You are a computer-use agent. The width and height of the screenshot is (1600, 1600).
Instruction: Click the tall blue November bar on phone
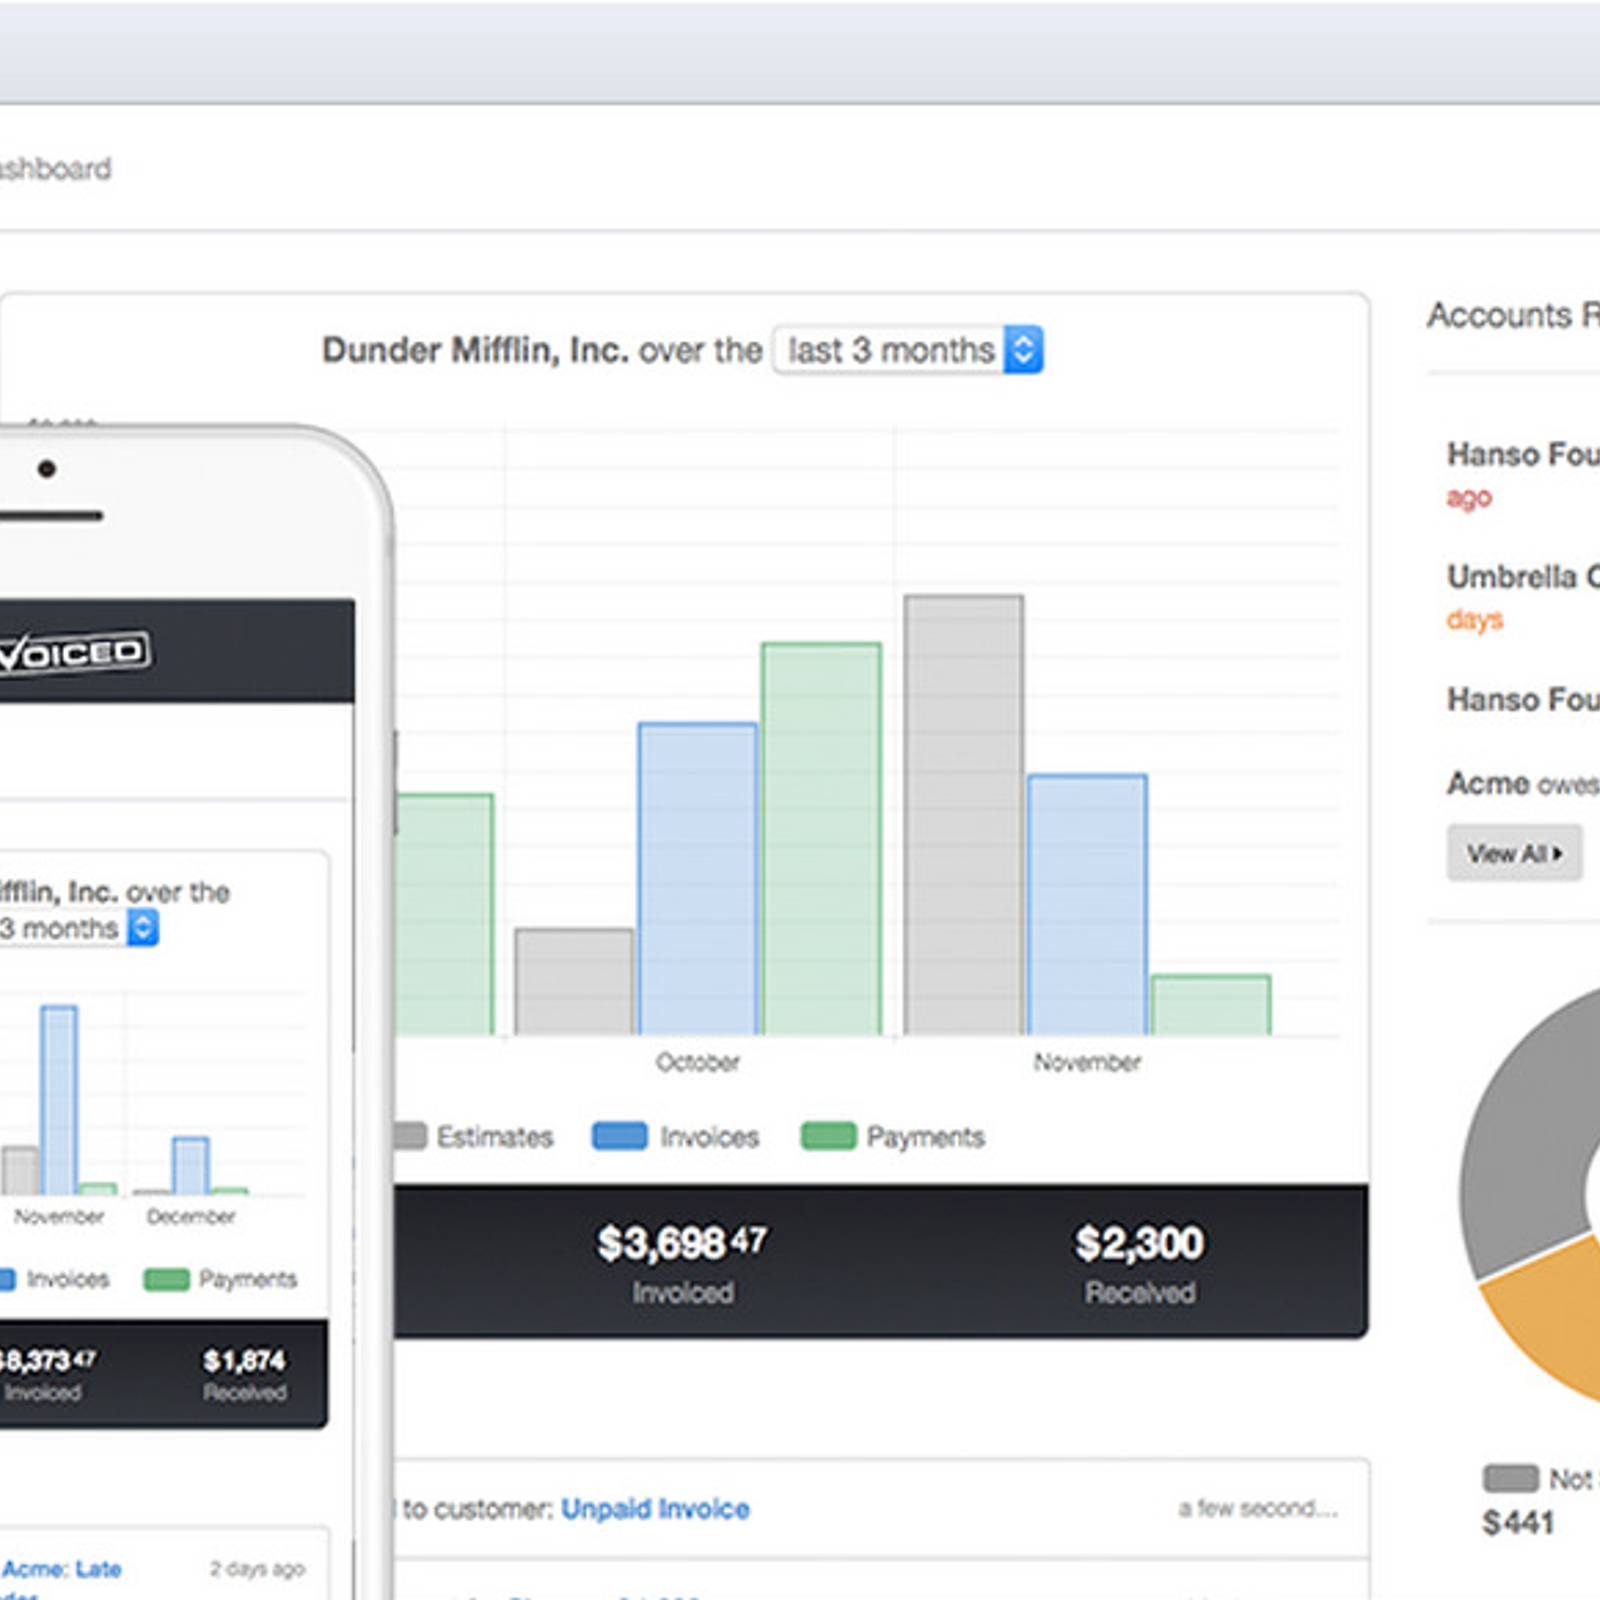point(59,1100)
